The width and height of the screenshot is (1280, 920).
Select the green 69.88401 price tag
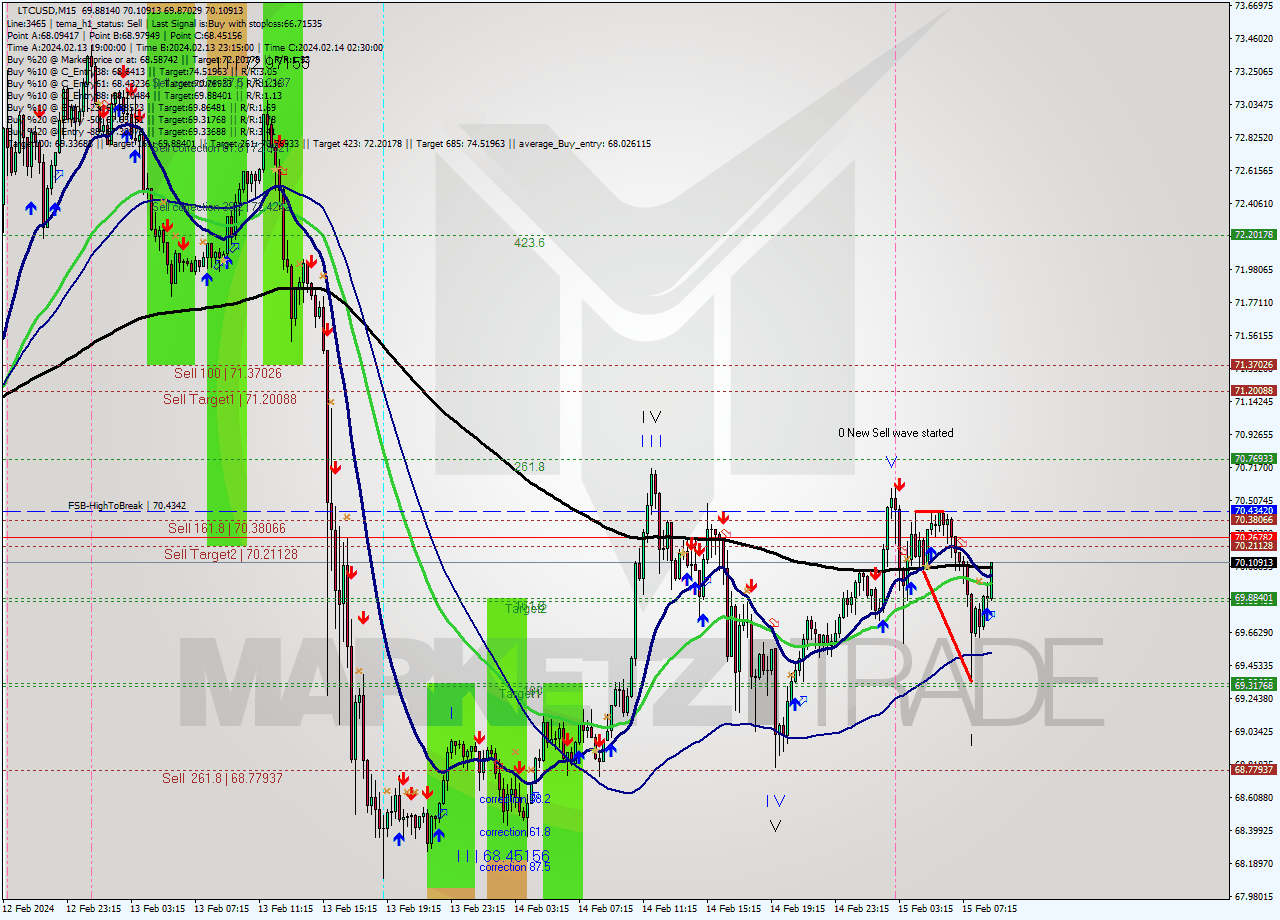[x=1253, y=598]
